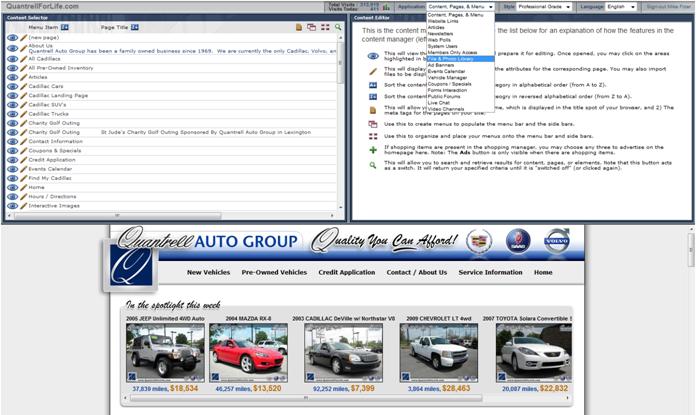
Task: Select the Hours / Directions menu item
Action: tap(52, 196)
